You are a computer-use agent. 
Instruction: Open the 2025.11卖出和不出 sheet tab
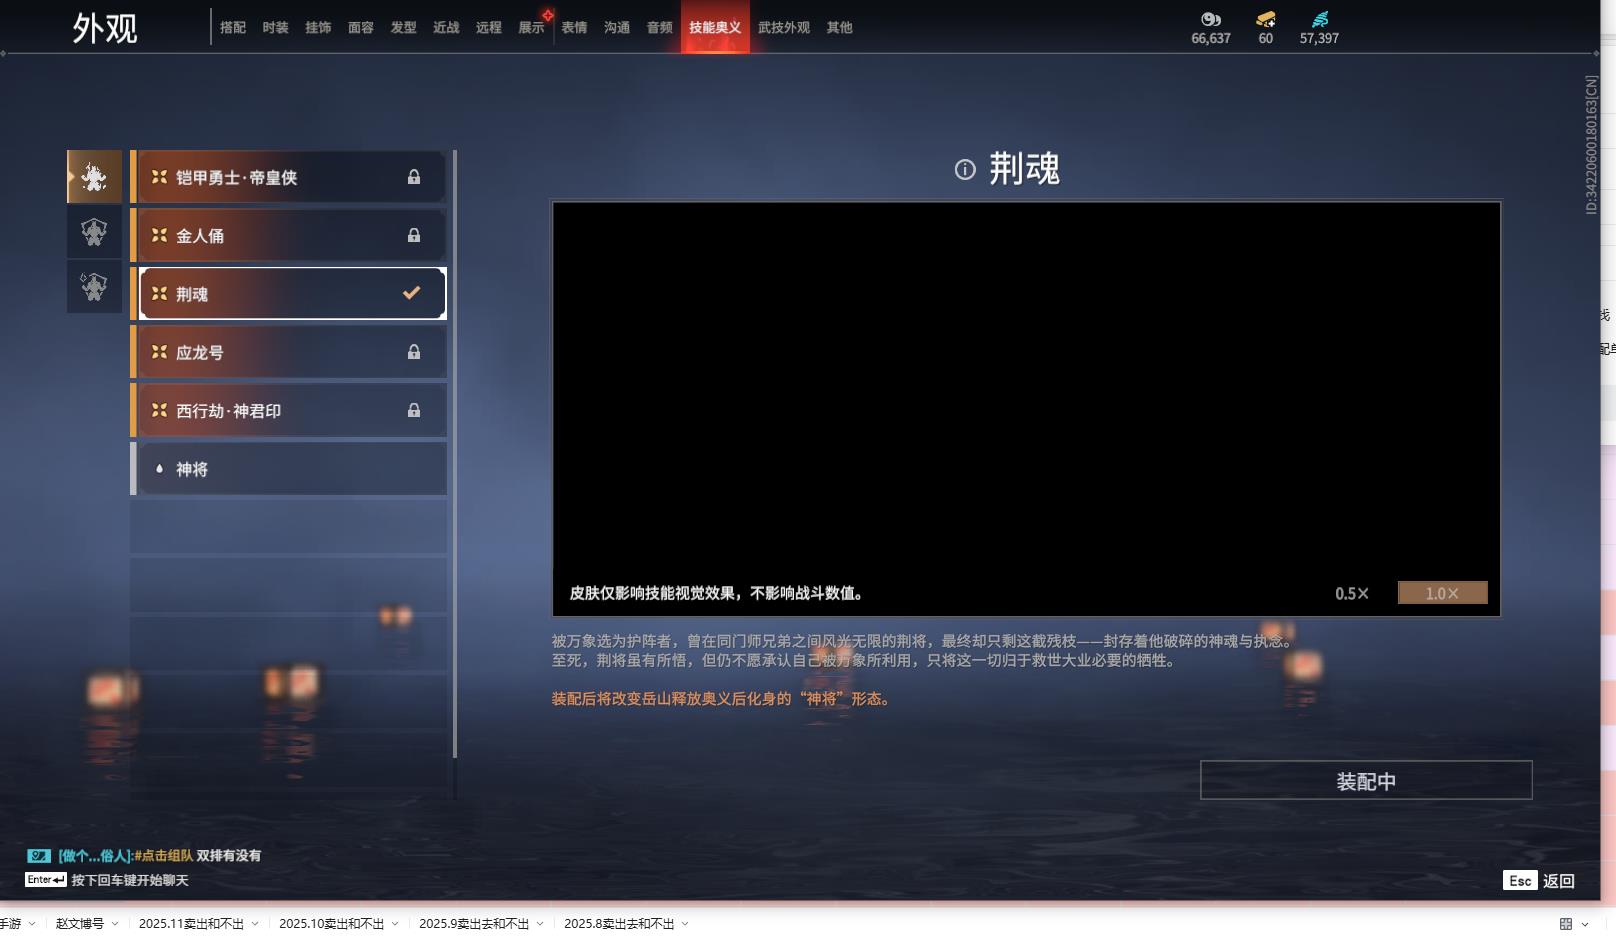click(191, 924)
